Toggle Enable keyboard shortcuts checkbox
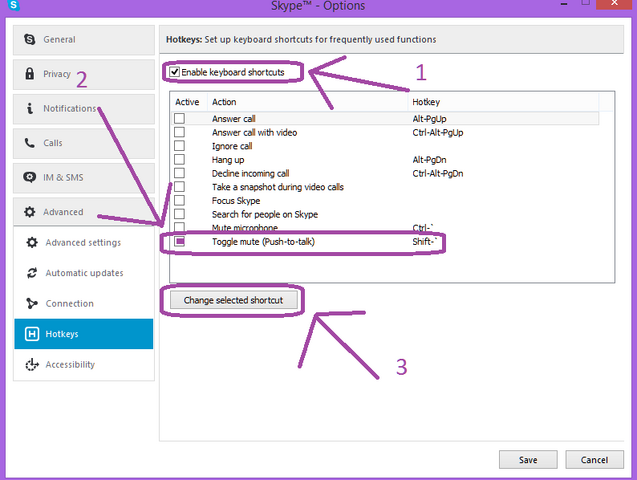This screenshot has width=637, height=480. pyautogui.click(x=174, y=72)
